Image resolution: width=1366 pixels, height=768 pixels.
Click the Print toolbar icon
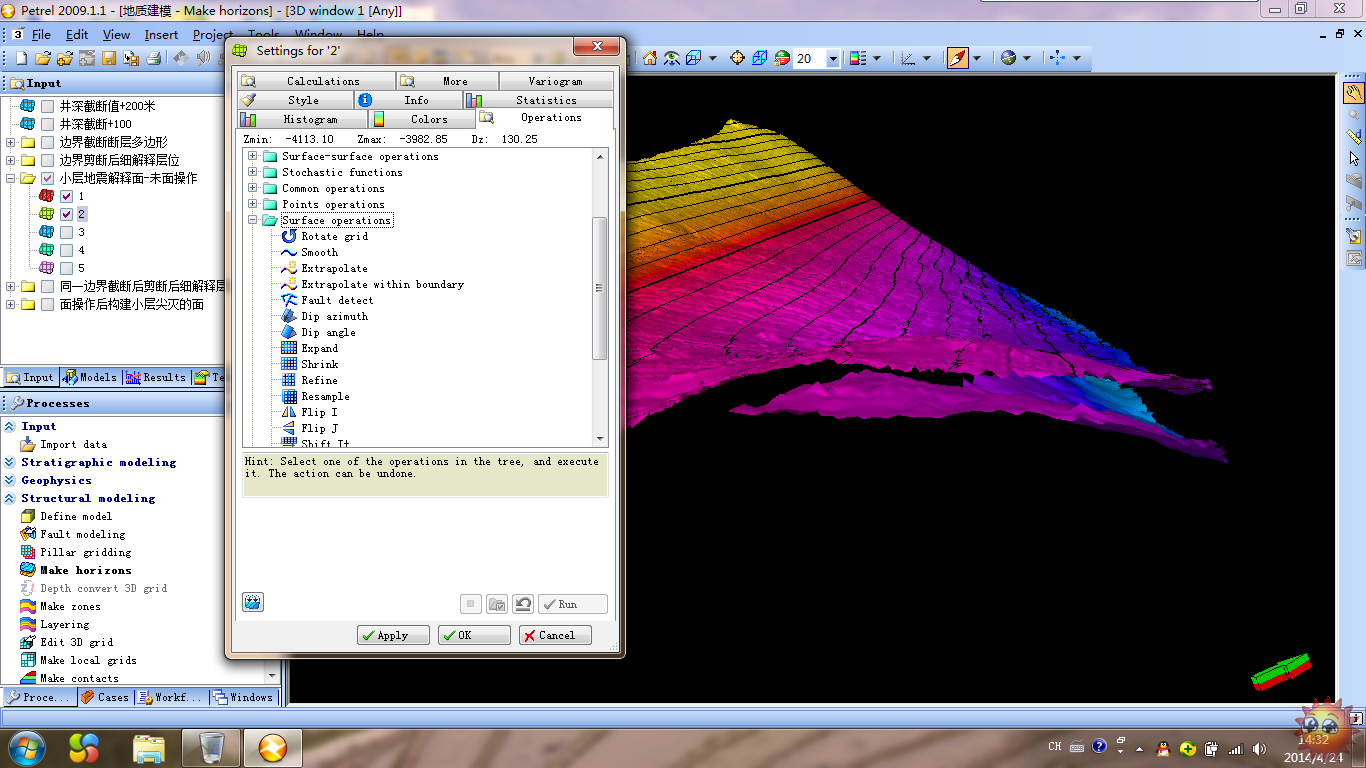pos(153,58)
